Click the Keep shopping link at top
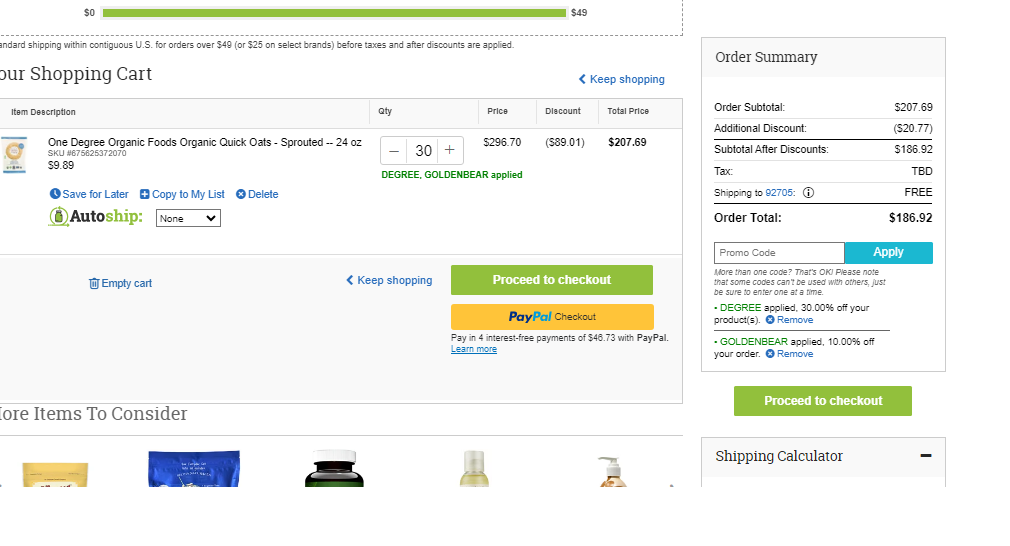1010x546 pixels. (622, 79)
